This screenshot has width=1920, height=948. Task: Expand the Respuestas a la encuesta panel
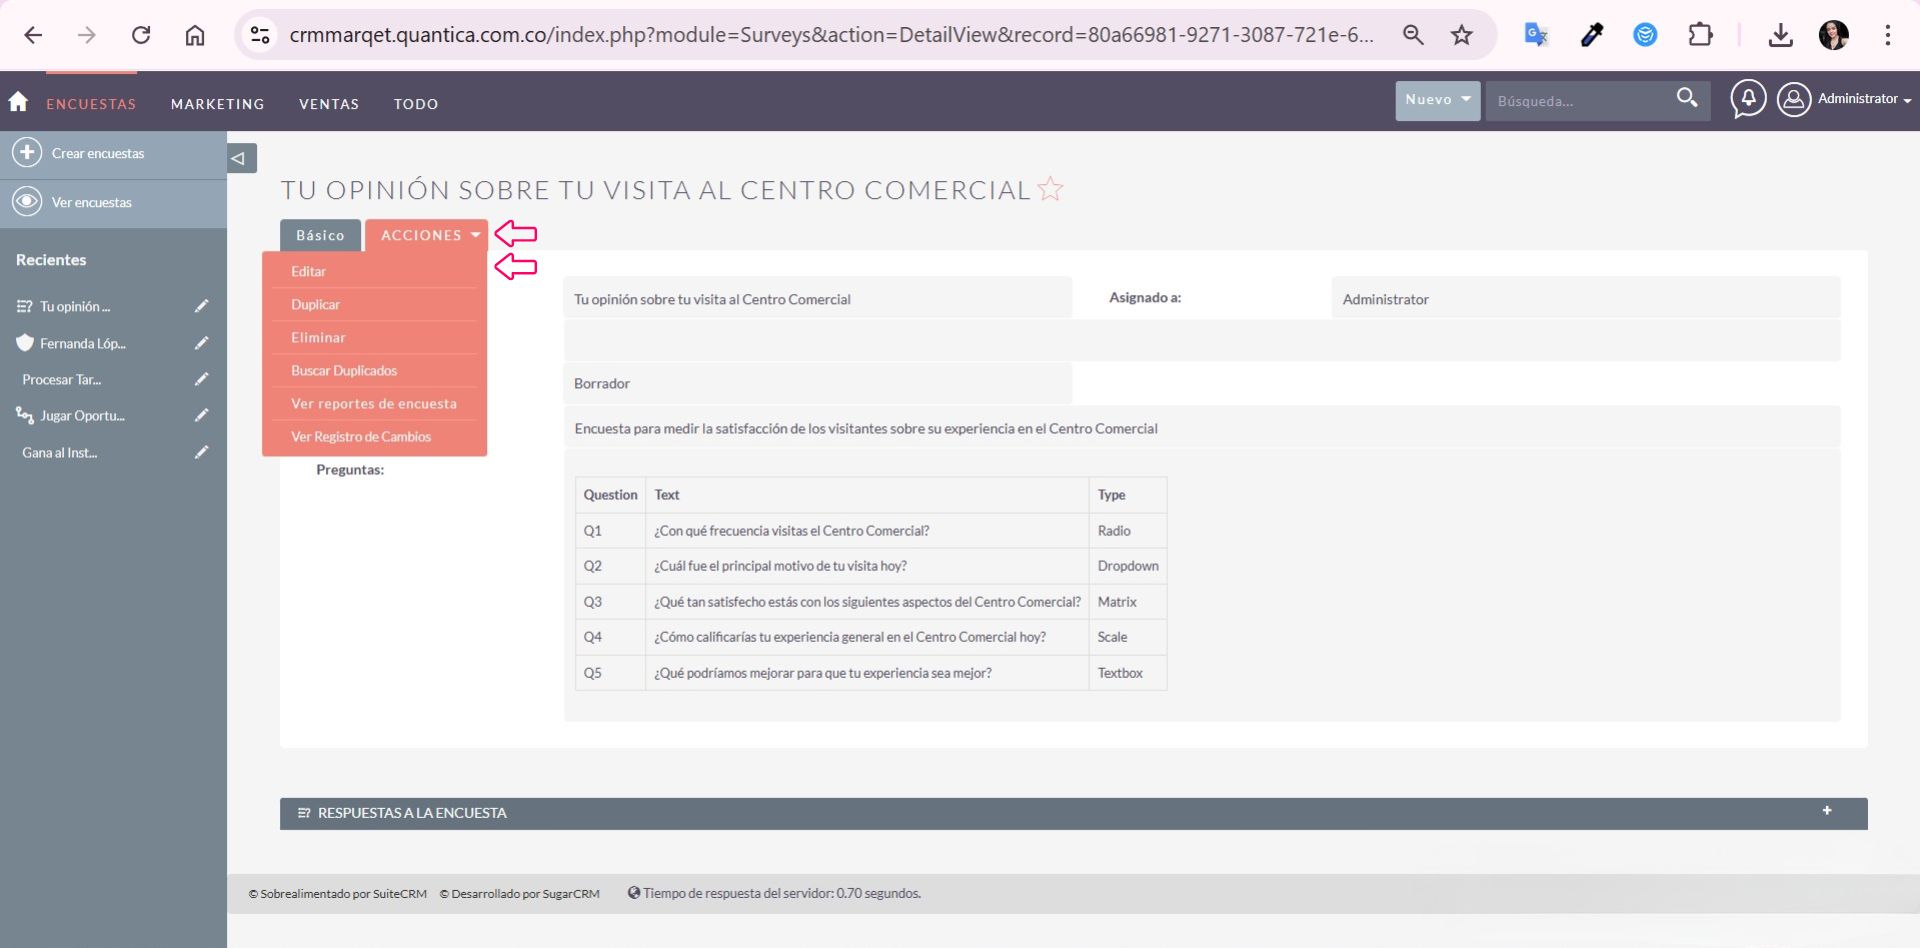pos(1826,811)
